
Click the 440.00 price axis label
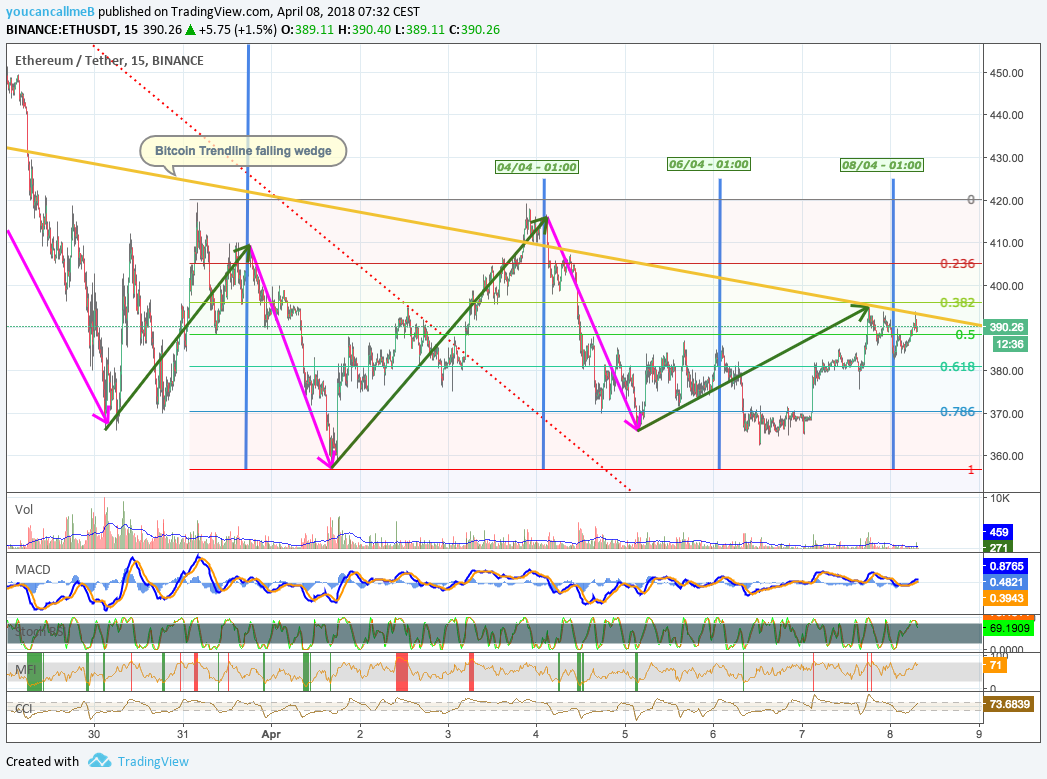click(1006, 115)
